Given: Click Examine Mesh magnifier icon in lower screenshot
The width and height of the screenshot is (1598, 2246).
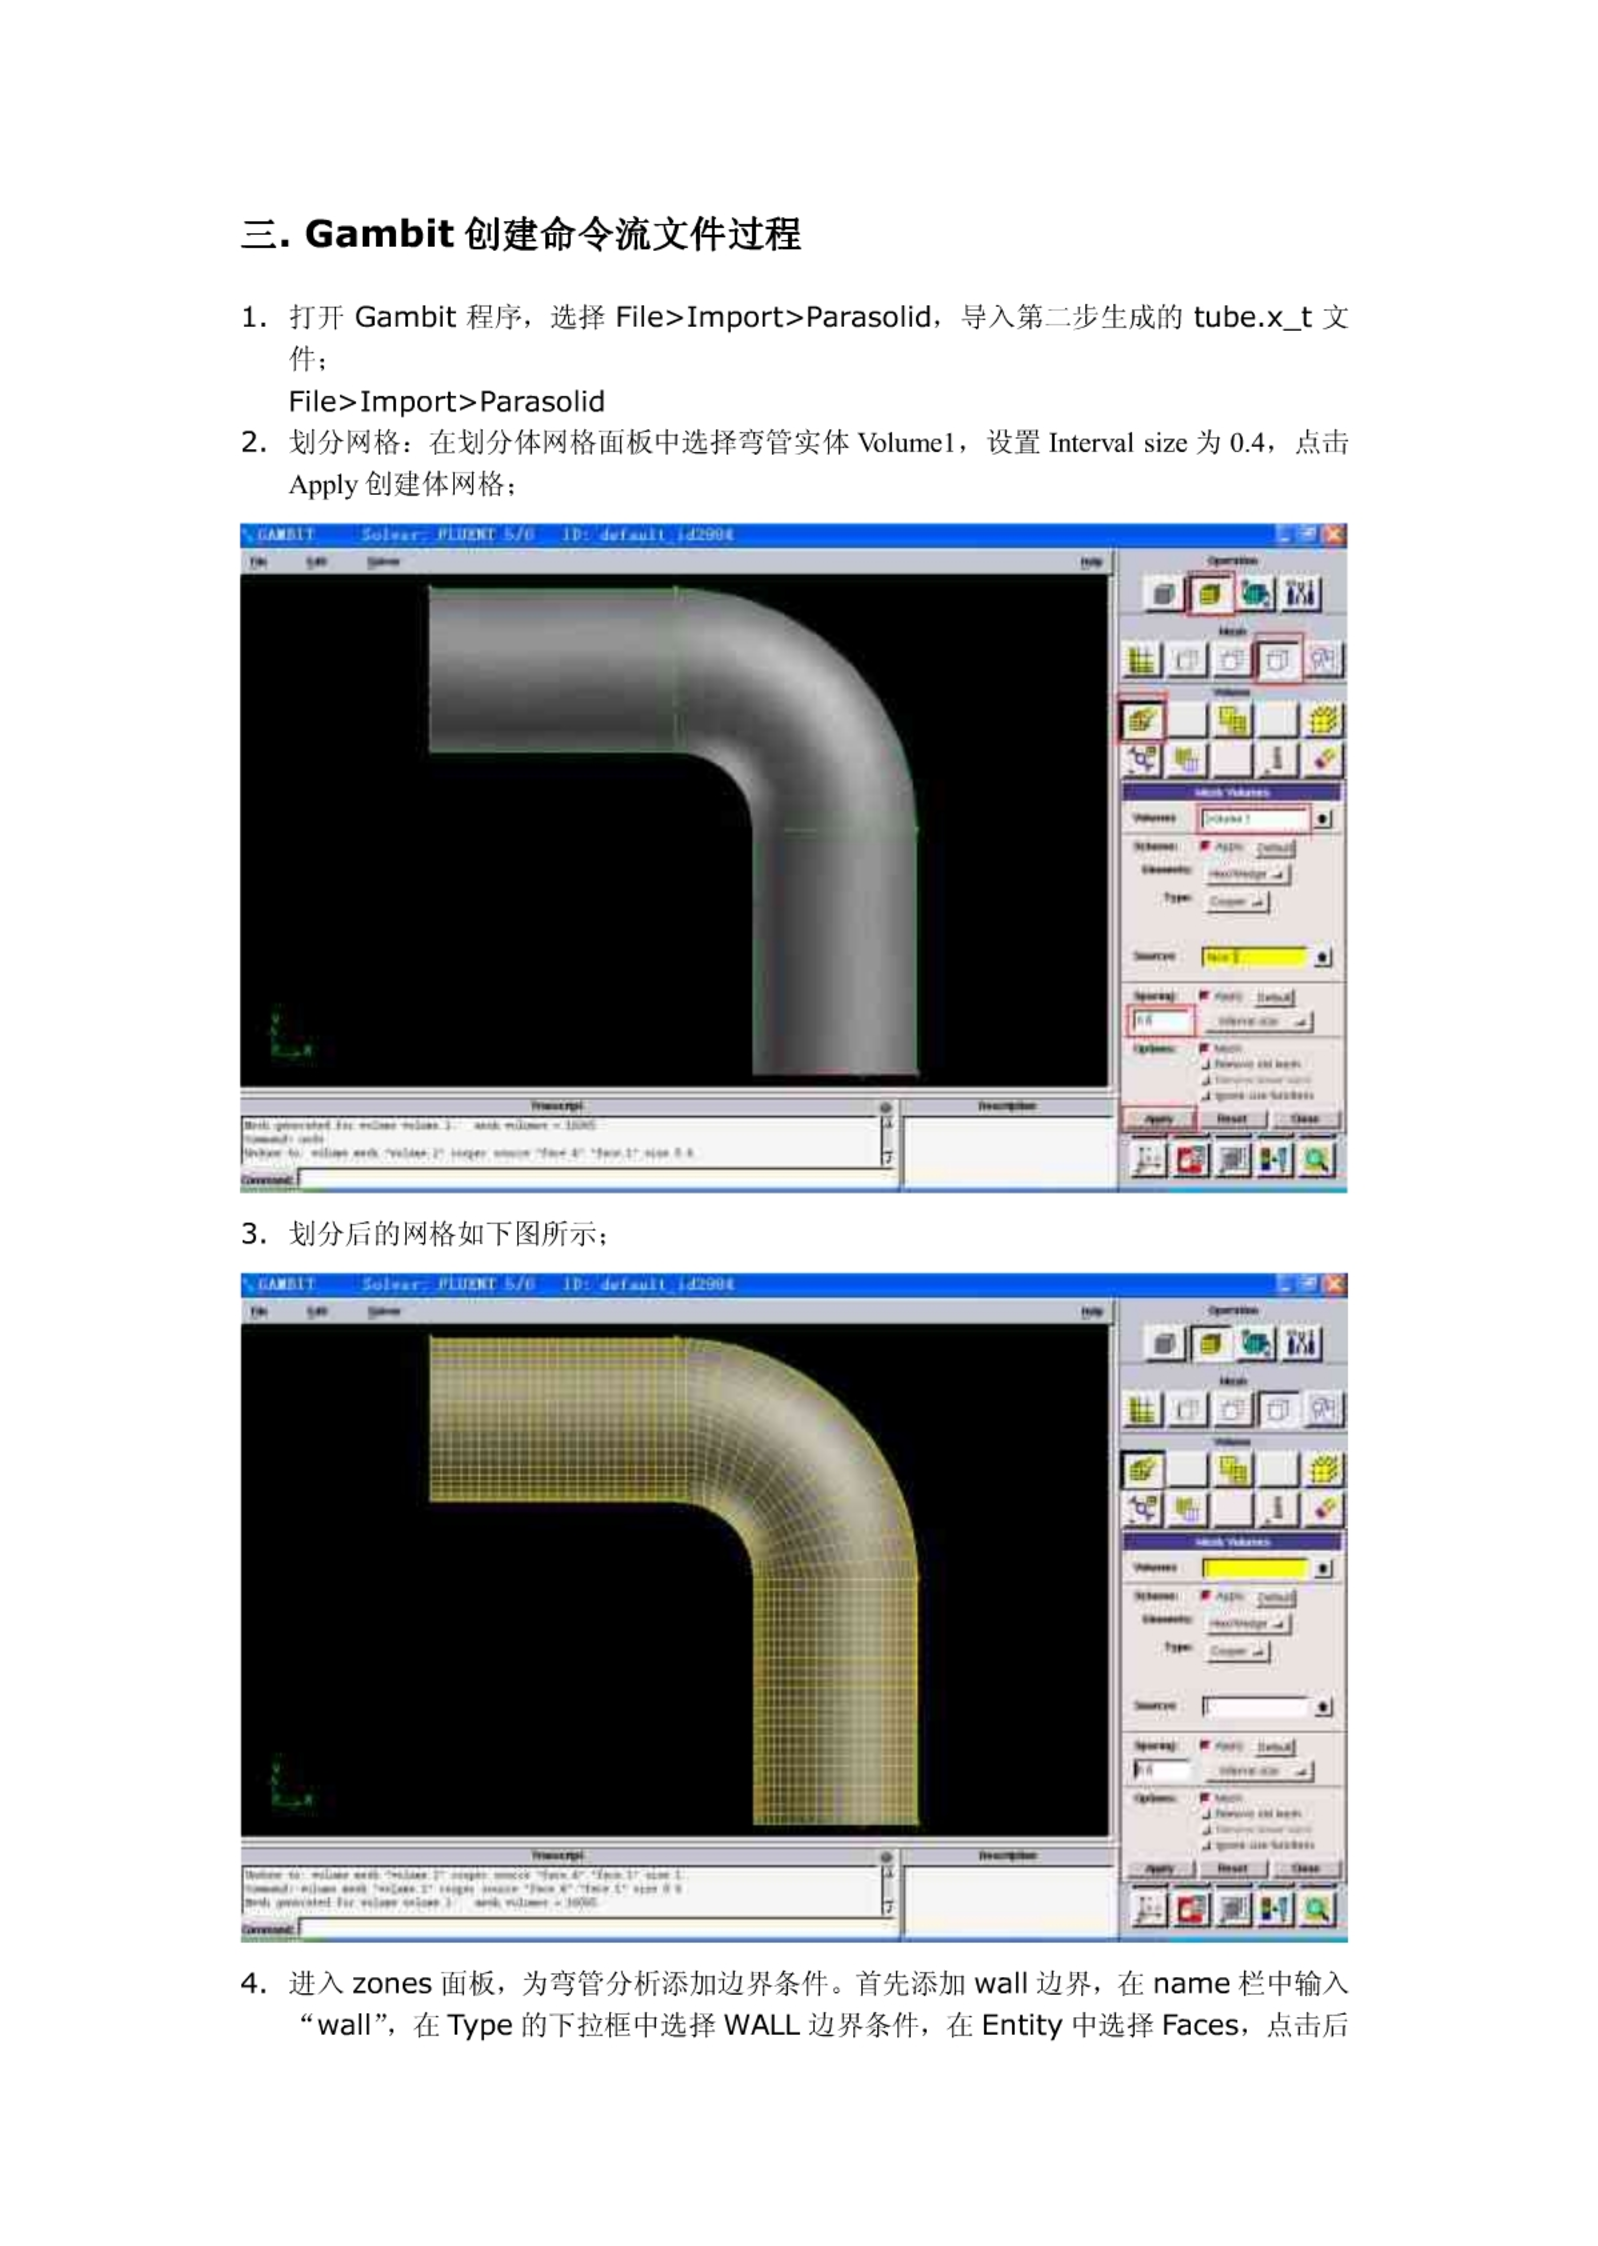Looking at the screenshot, I should tap(1316, 1910).
